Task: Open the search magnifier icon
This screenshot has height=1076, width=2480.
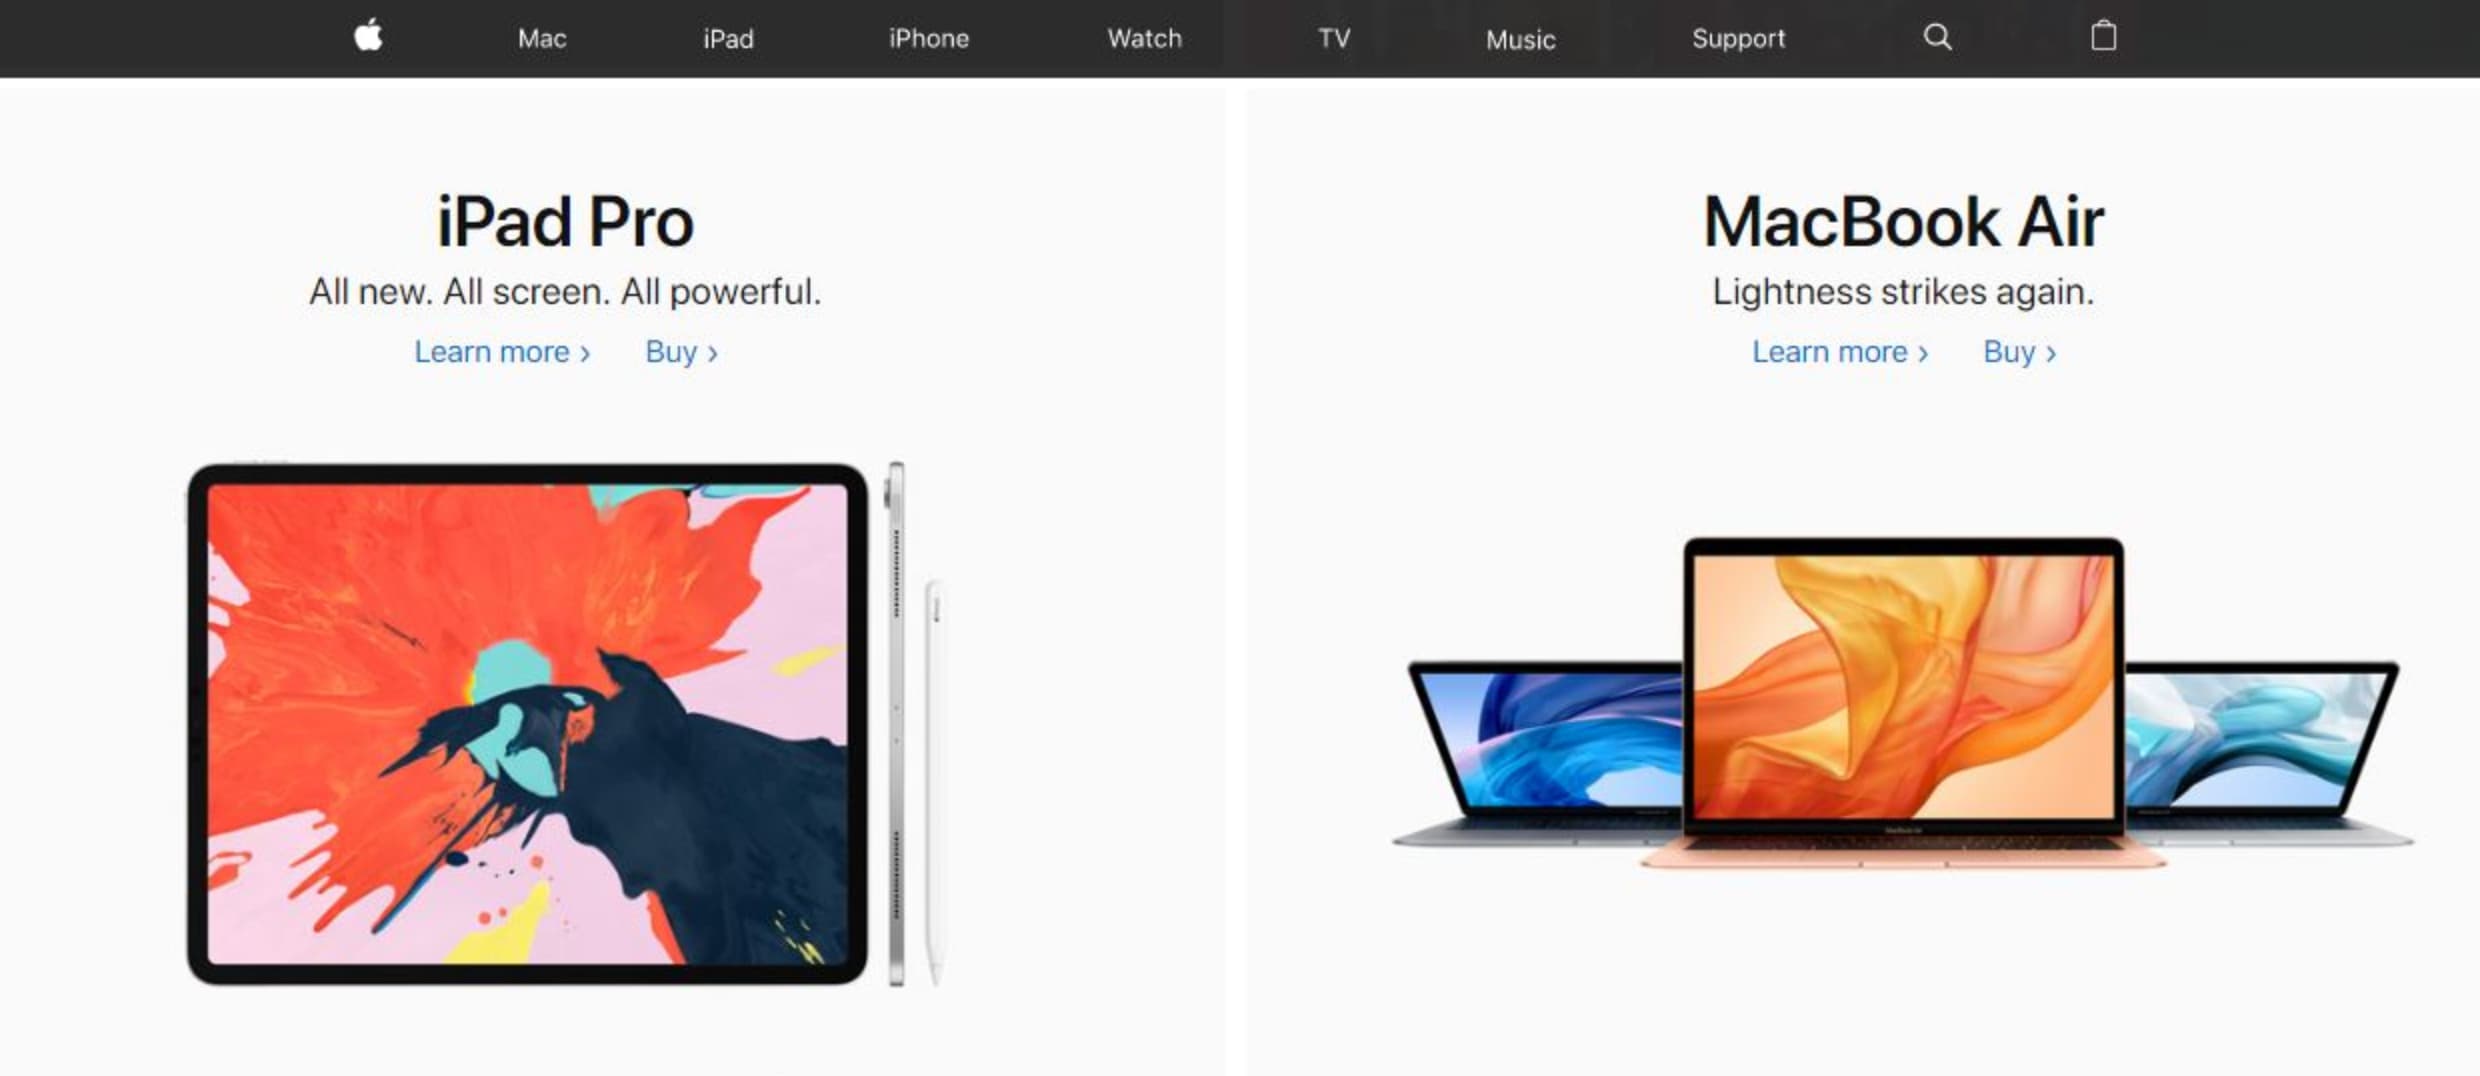Action: click(x=1937, y=37)
